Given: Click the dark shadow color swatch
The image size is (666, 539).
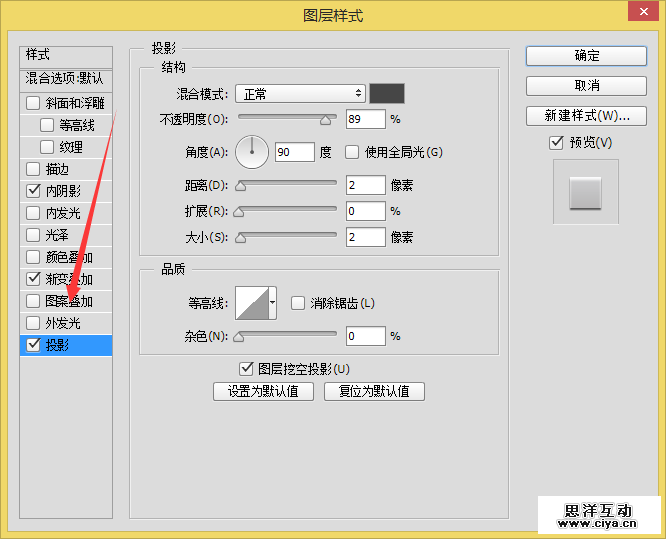Looking at the screenshot, I should [x=387, y=93].
